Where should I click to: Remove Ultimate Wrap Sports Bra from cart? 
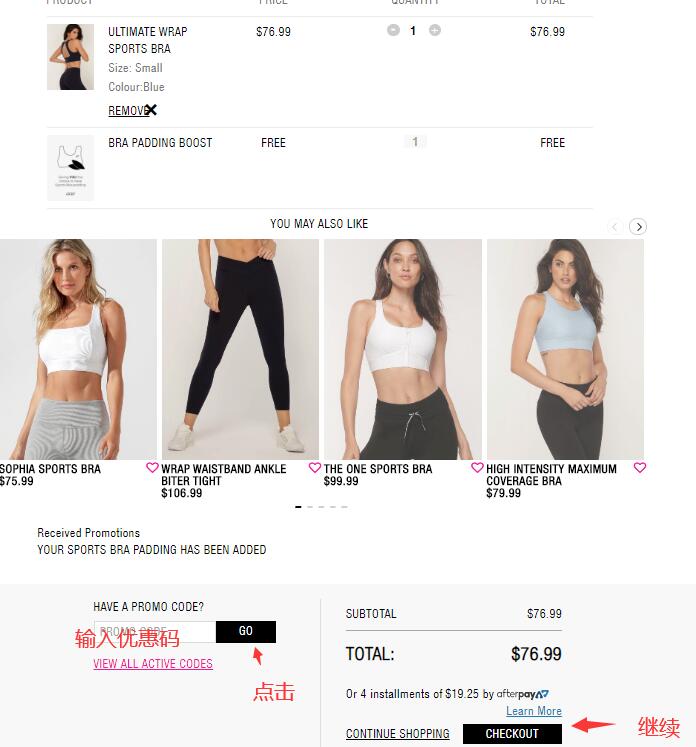click(132, 111)
